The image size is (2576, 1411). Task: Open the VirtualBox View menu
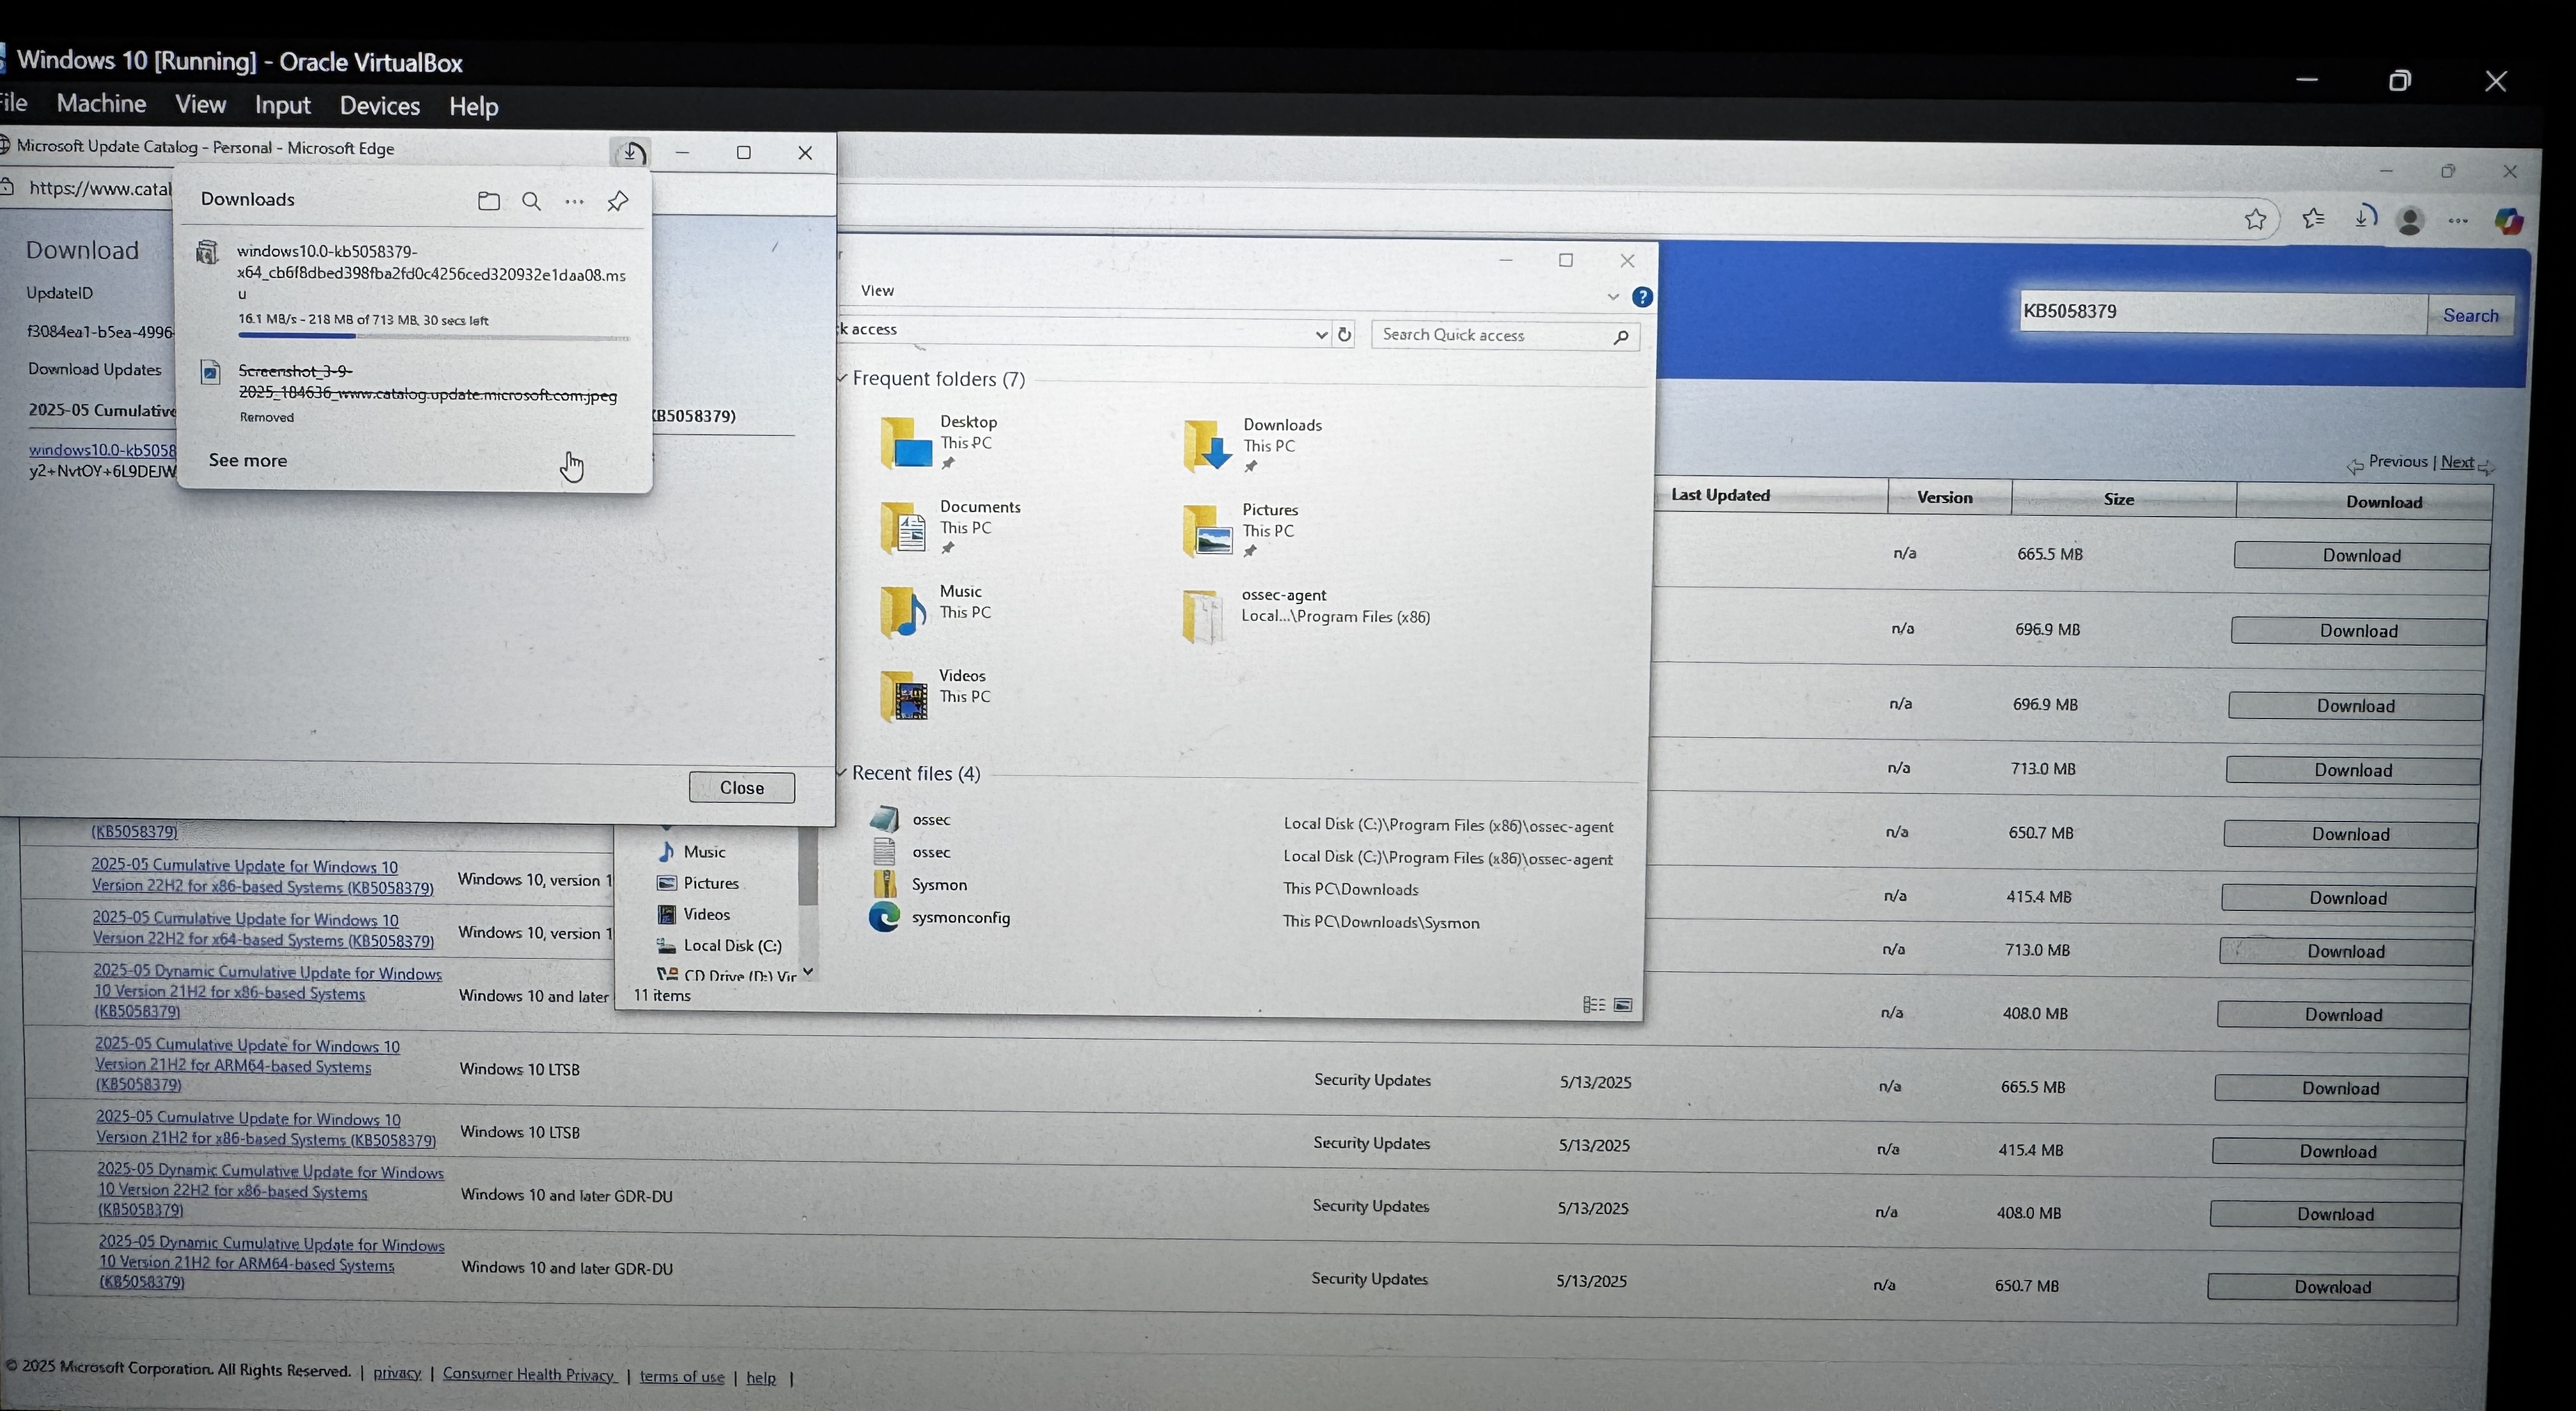pyautogui.click(x=200, y=104)
